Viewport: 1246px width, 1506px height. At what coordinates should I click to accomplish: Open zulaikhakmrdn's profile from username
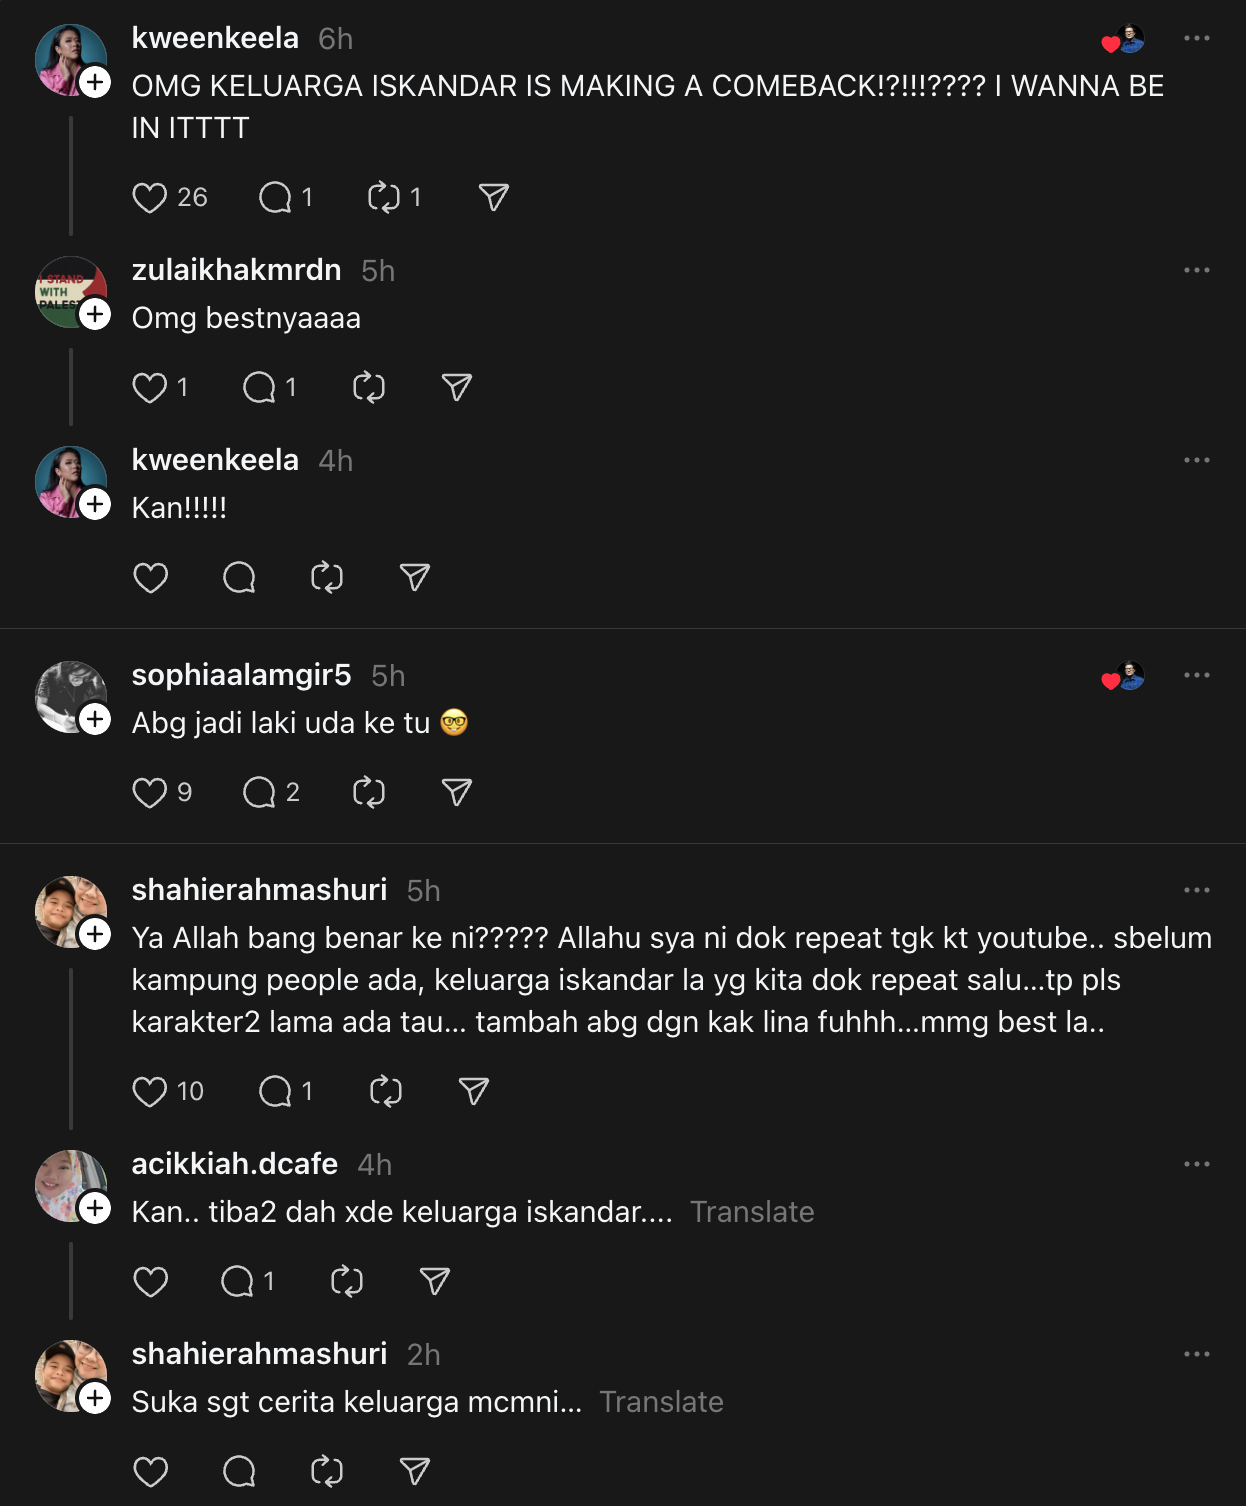pos(236,270)
